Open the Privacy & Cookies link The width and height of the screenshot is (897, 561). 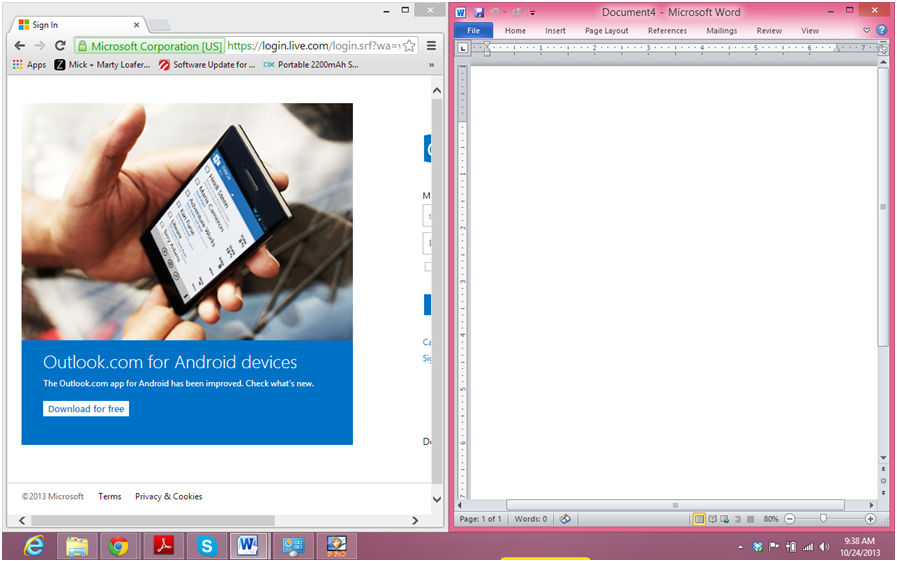coord(169,496)
